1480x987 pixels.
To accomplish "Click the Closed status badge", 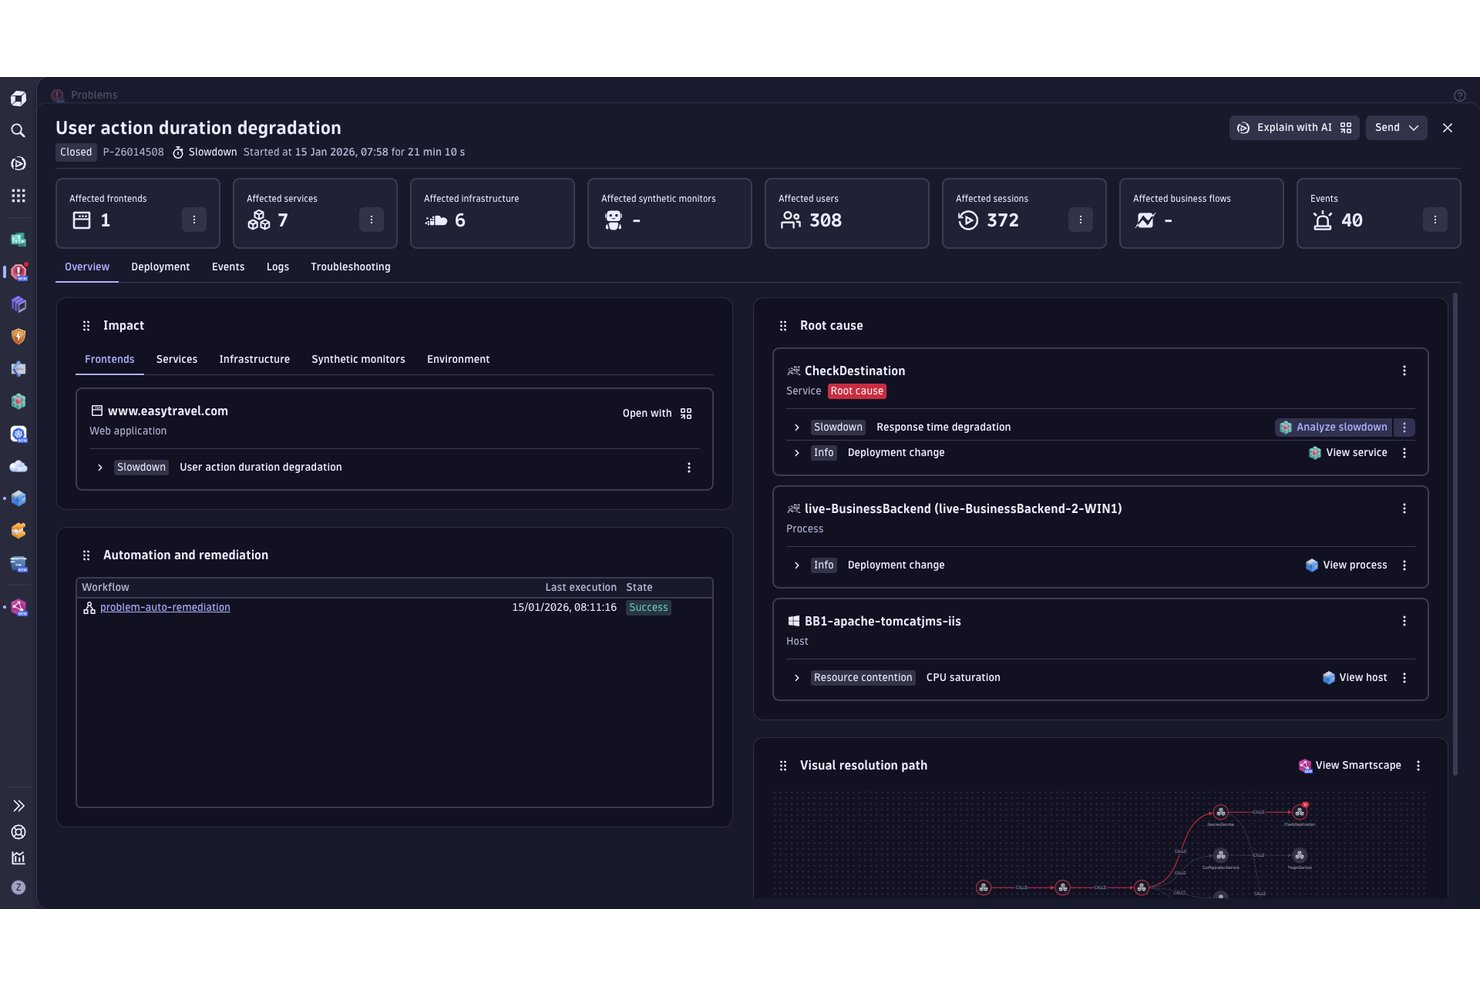I will coord(76,152).
